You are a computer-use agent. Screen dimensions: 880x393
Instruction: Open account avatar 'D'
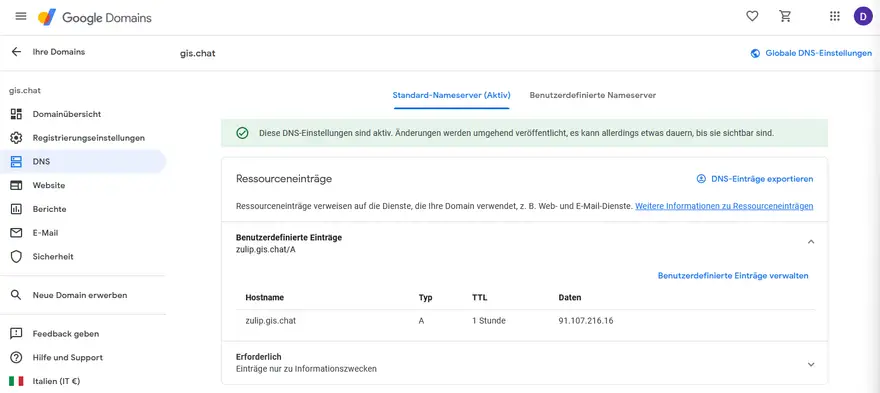(863, 16)
